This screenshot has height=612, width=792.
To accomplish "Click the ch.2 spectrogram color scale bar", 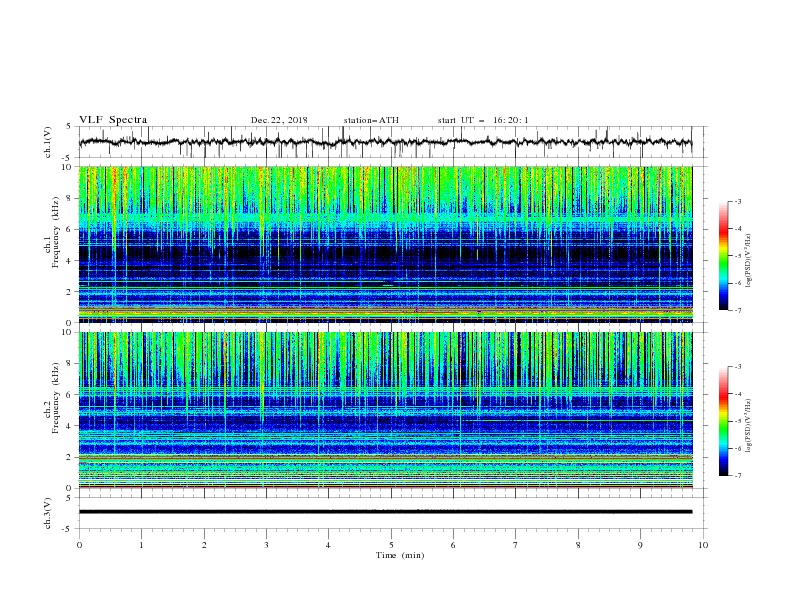I will (x=723, y=421).
